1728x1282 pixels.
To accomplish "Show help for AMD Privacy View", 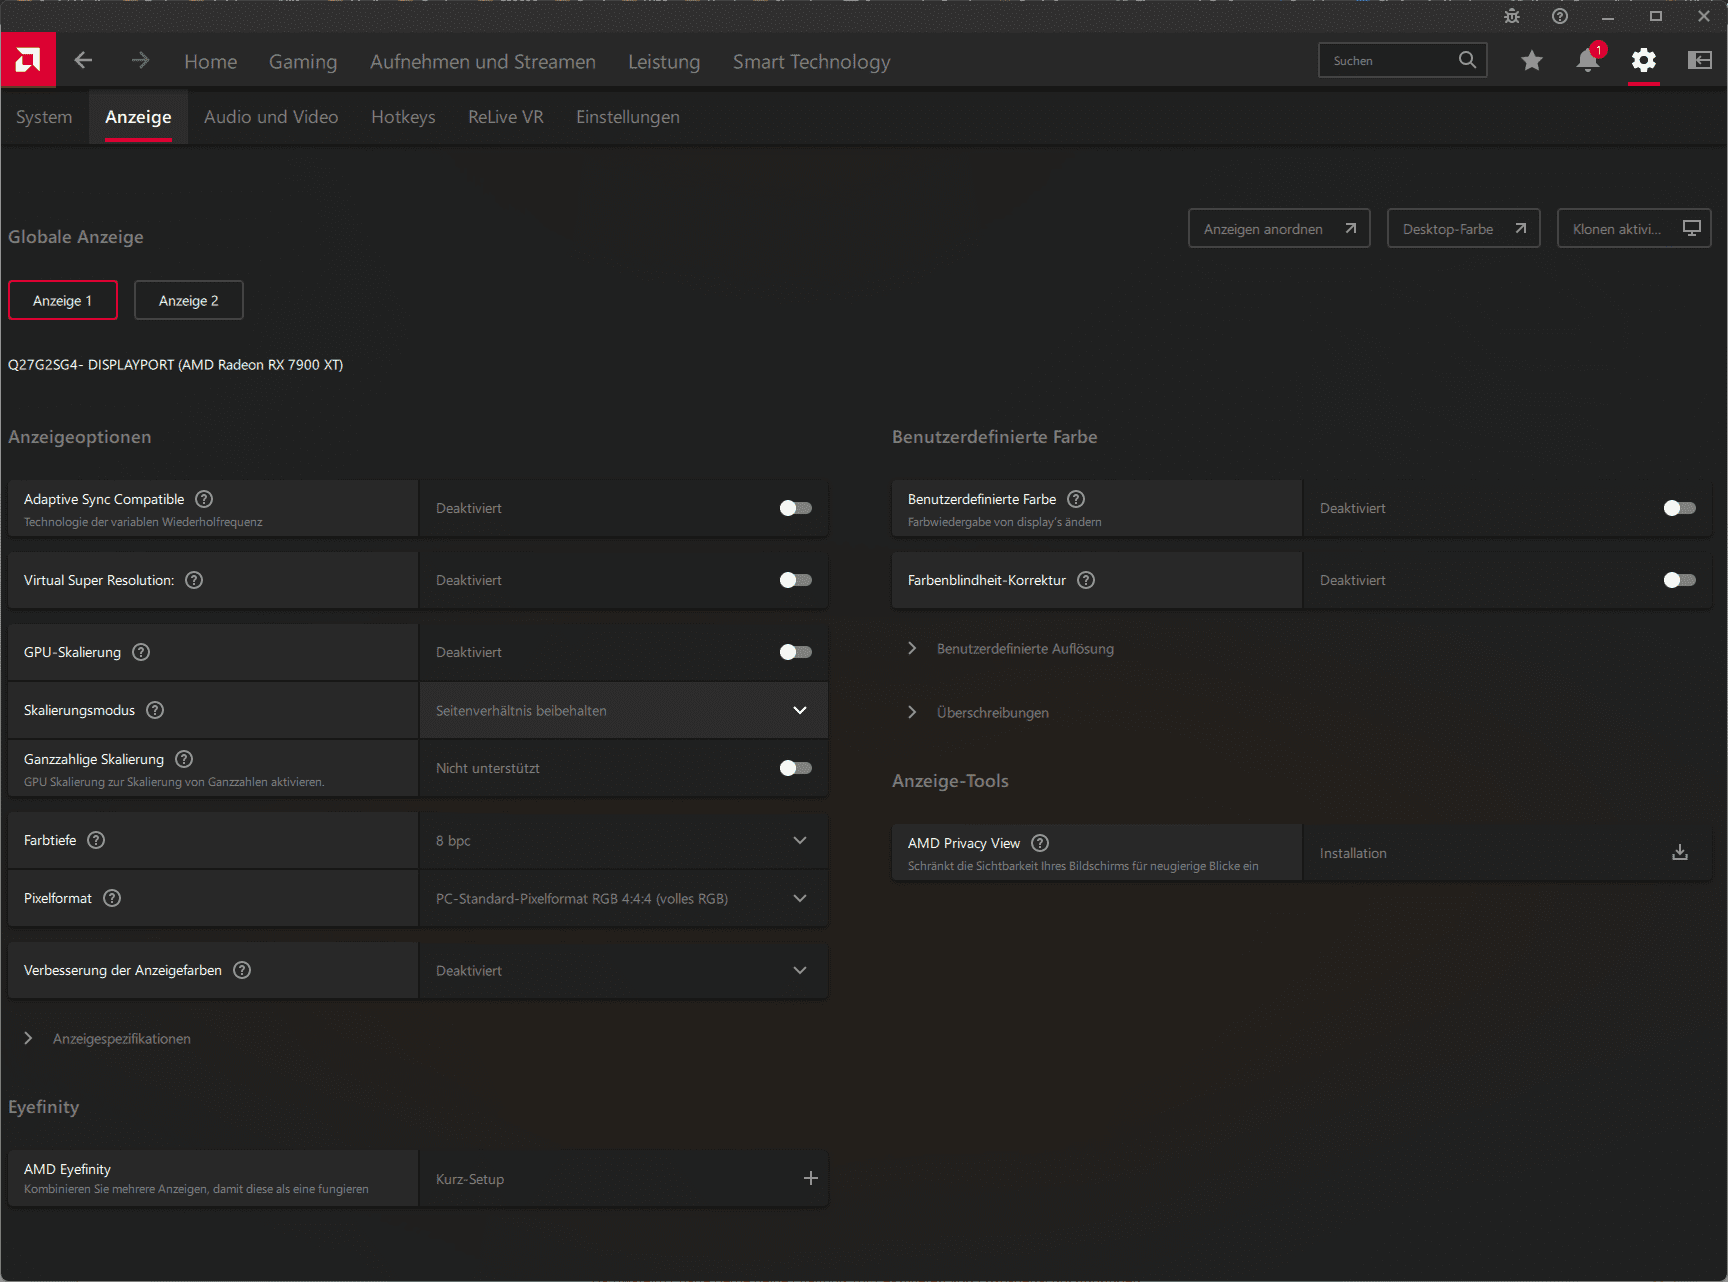I will (1040, 843).
